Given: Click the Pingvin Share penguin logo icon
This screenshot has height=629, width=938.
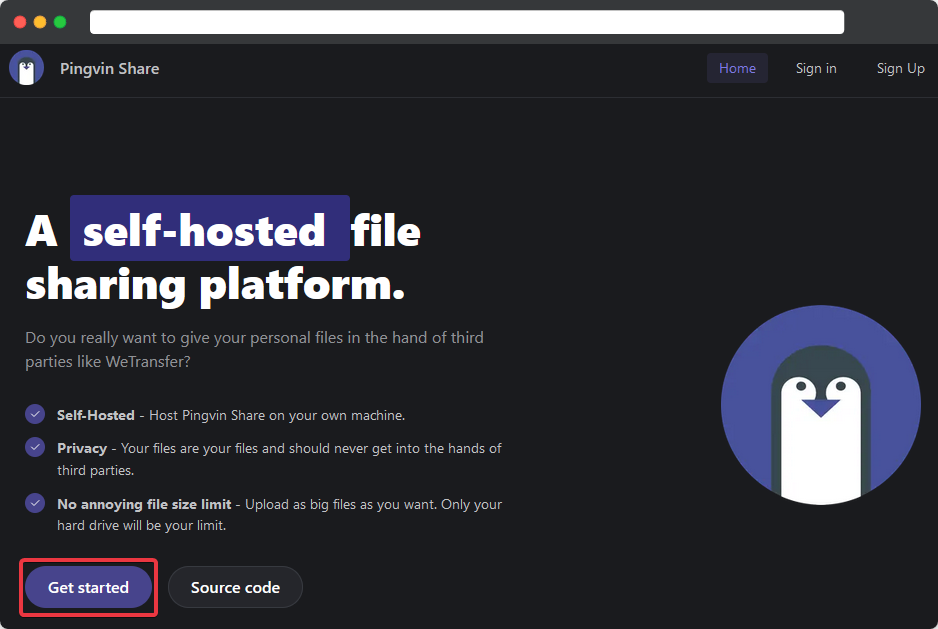Looking at the screenshot, I should tap(25, 68).
